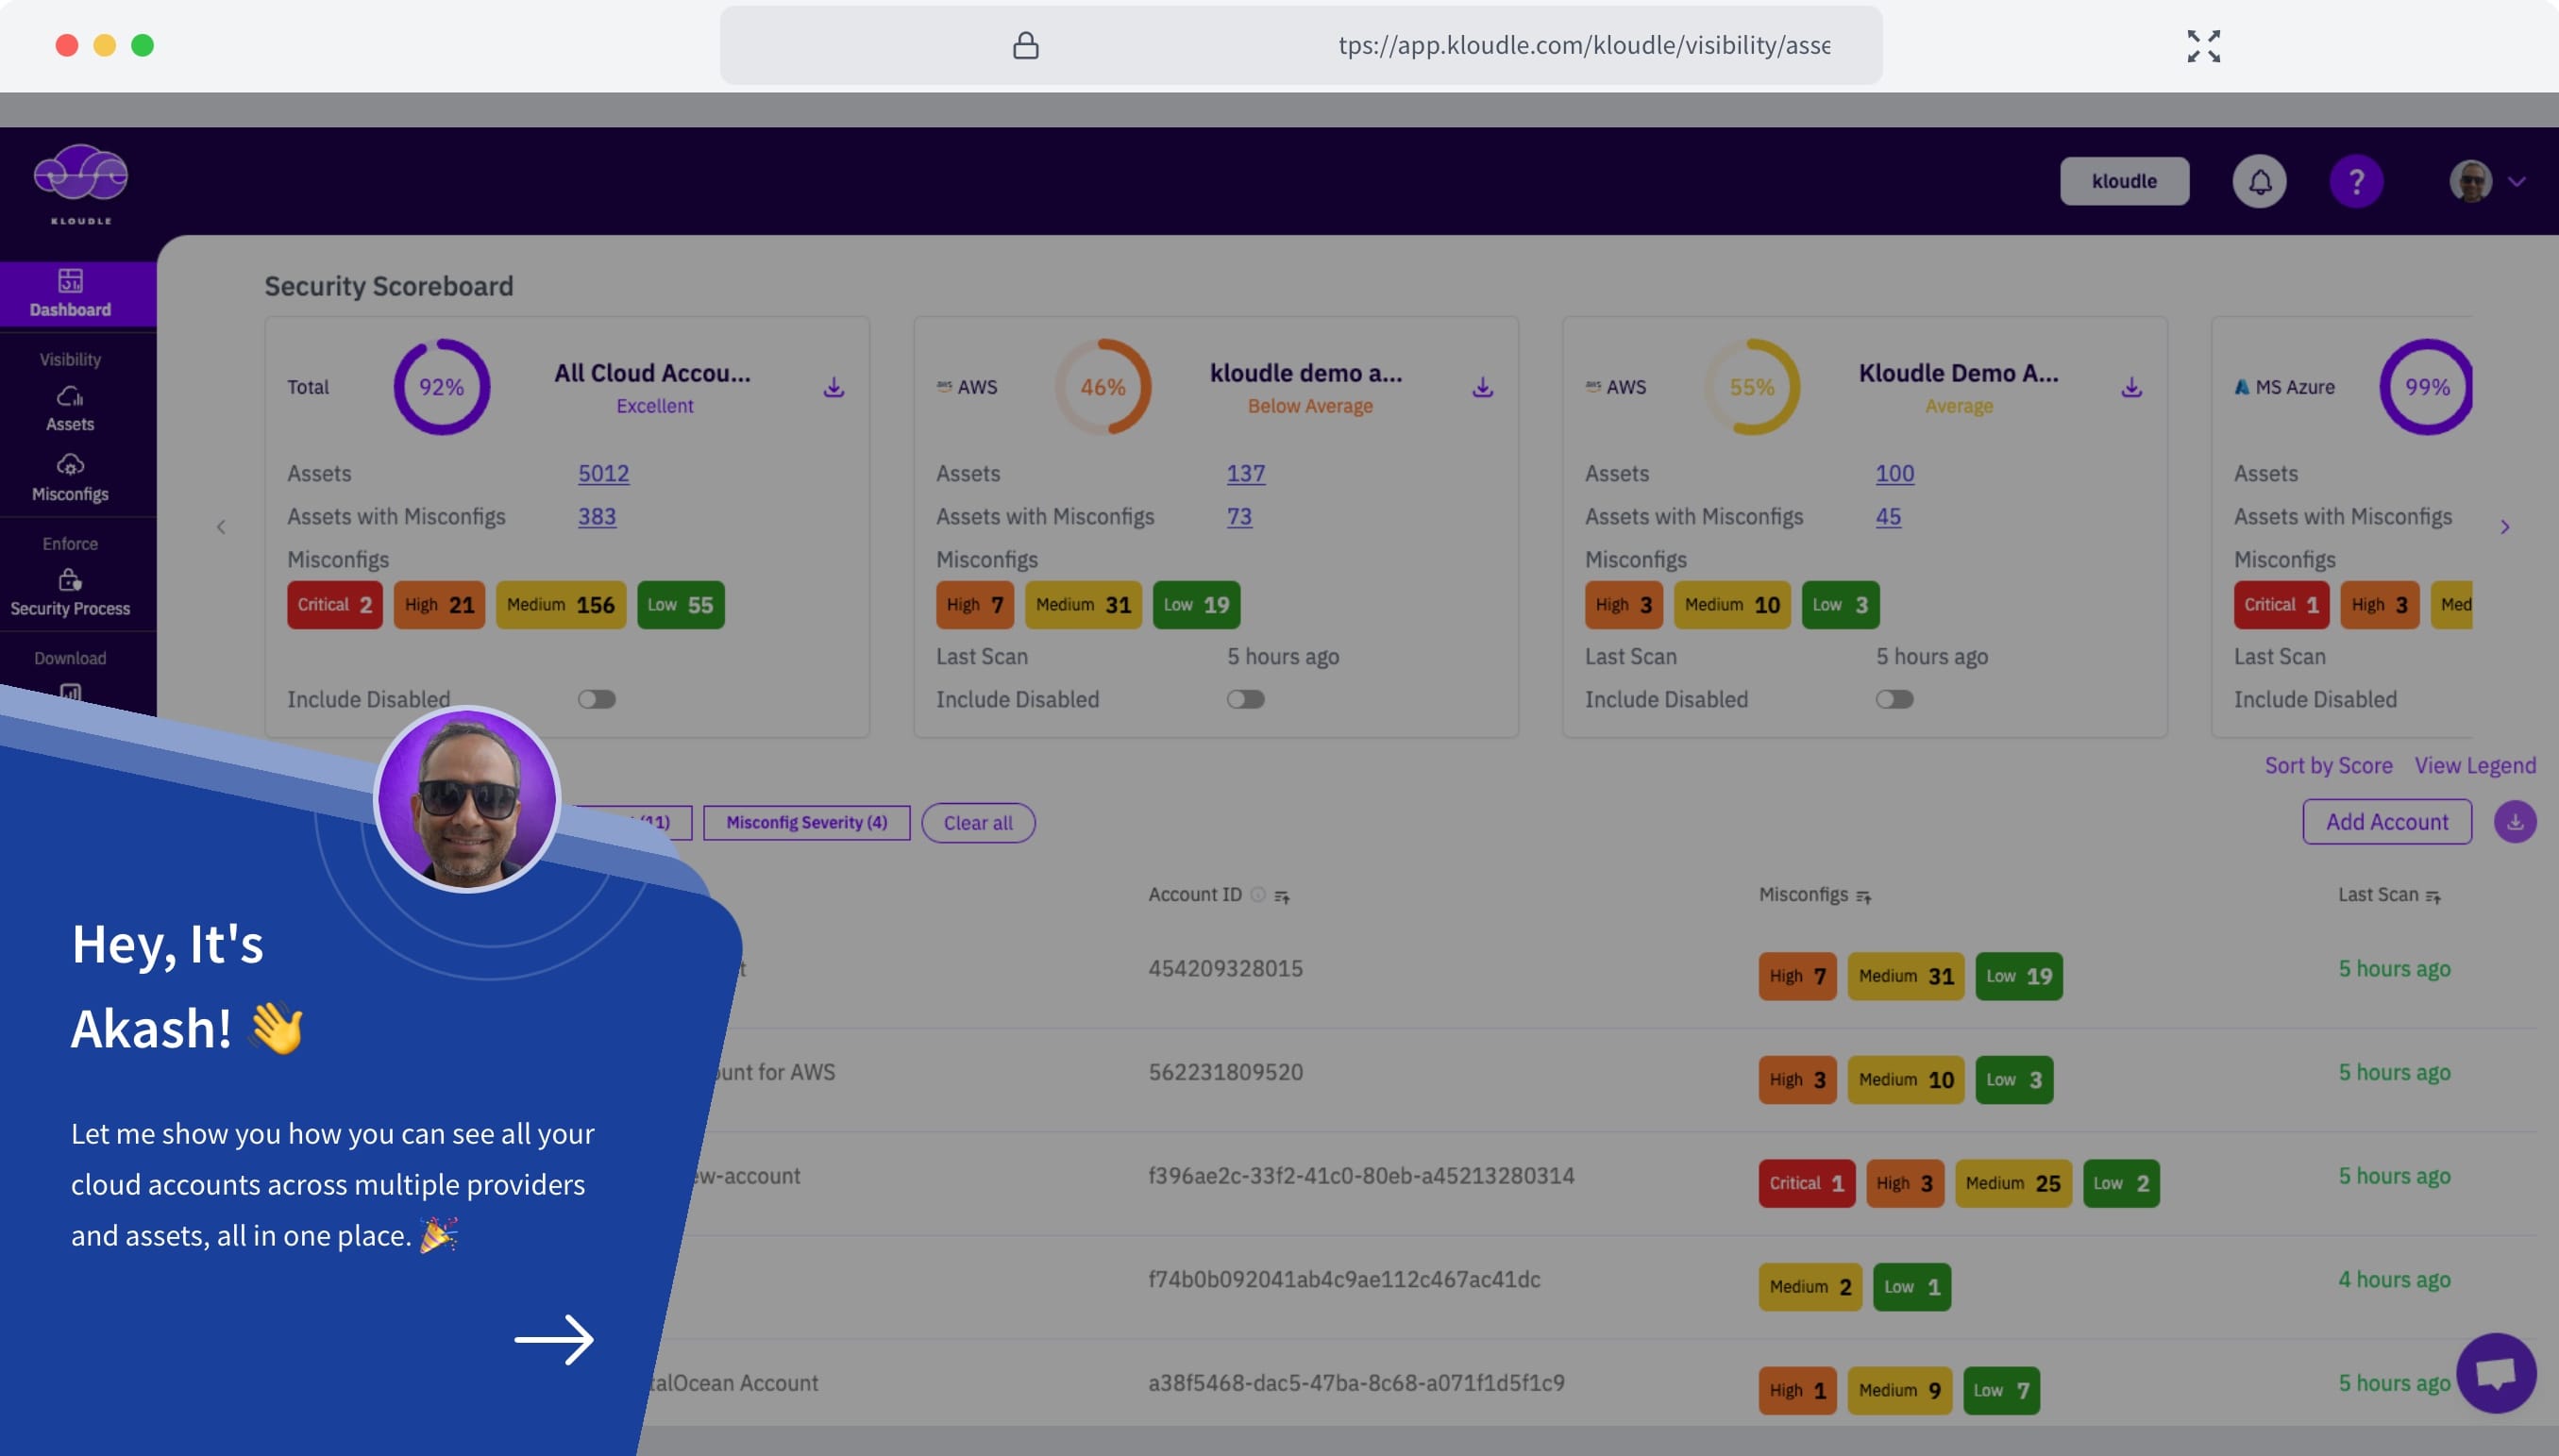Click the browser fullscreen expand icon

coord(2203,45)
